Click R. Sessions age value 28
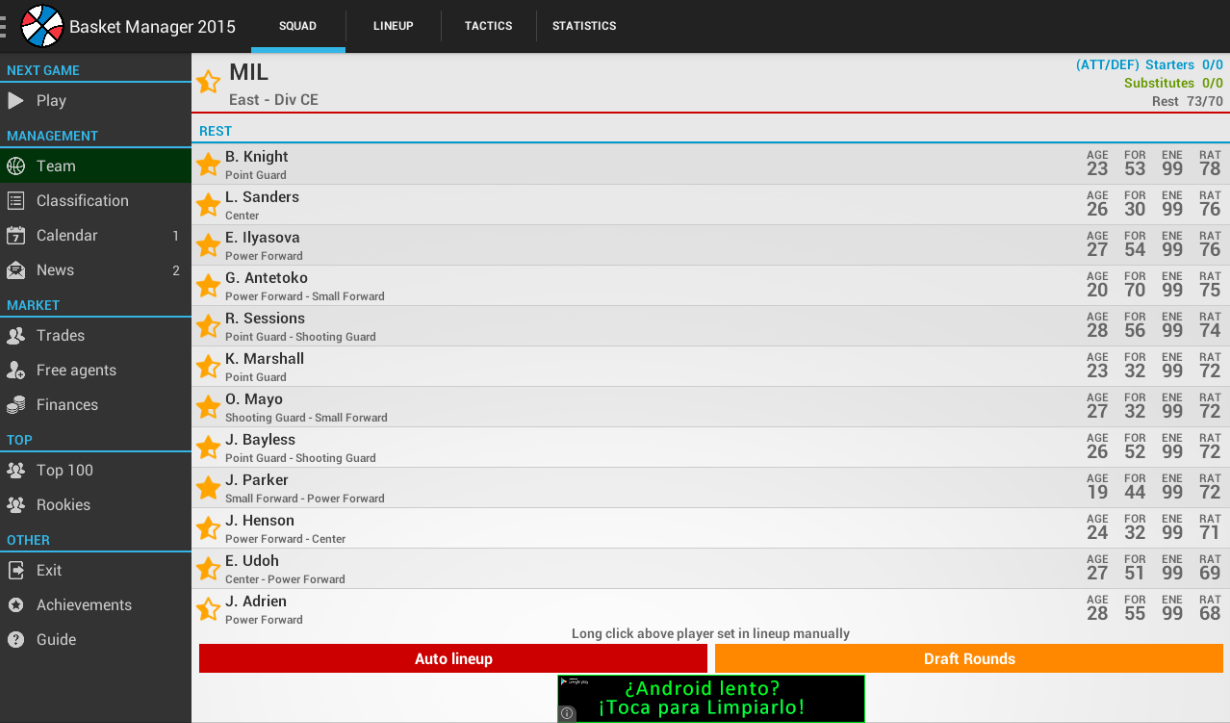The width and height of the screenshot is (1230, 723). [x=1098, y=331]
